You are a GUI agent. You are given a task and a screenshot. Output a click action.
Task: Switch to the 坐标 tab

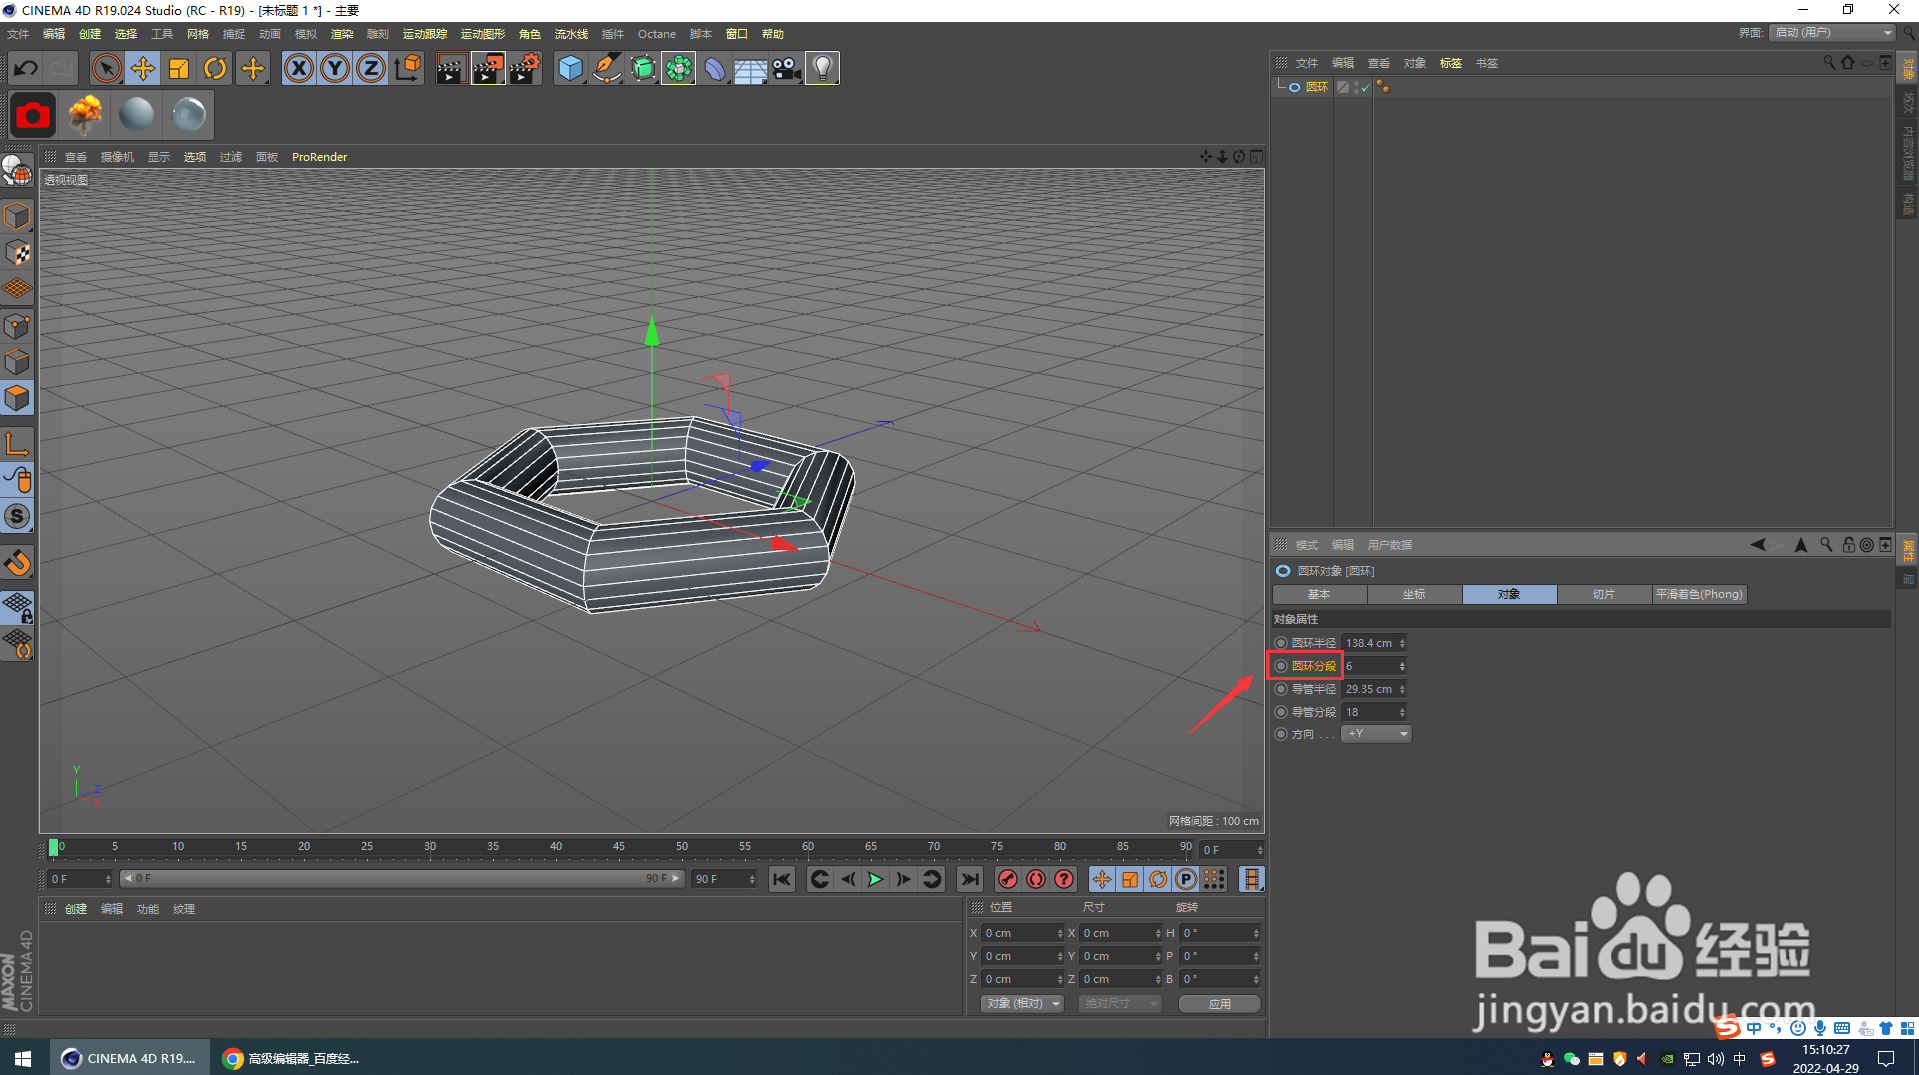[1414, 594]
